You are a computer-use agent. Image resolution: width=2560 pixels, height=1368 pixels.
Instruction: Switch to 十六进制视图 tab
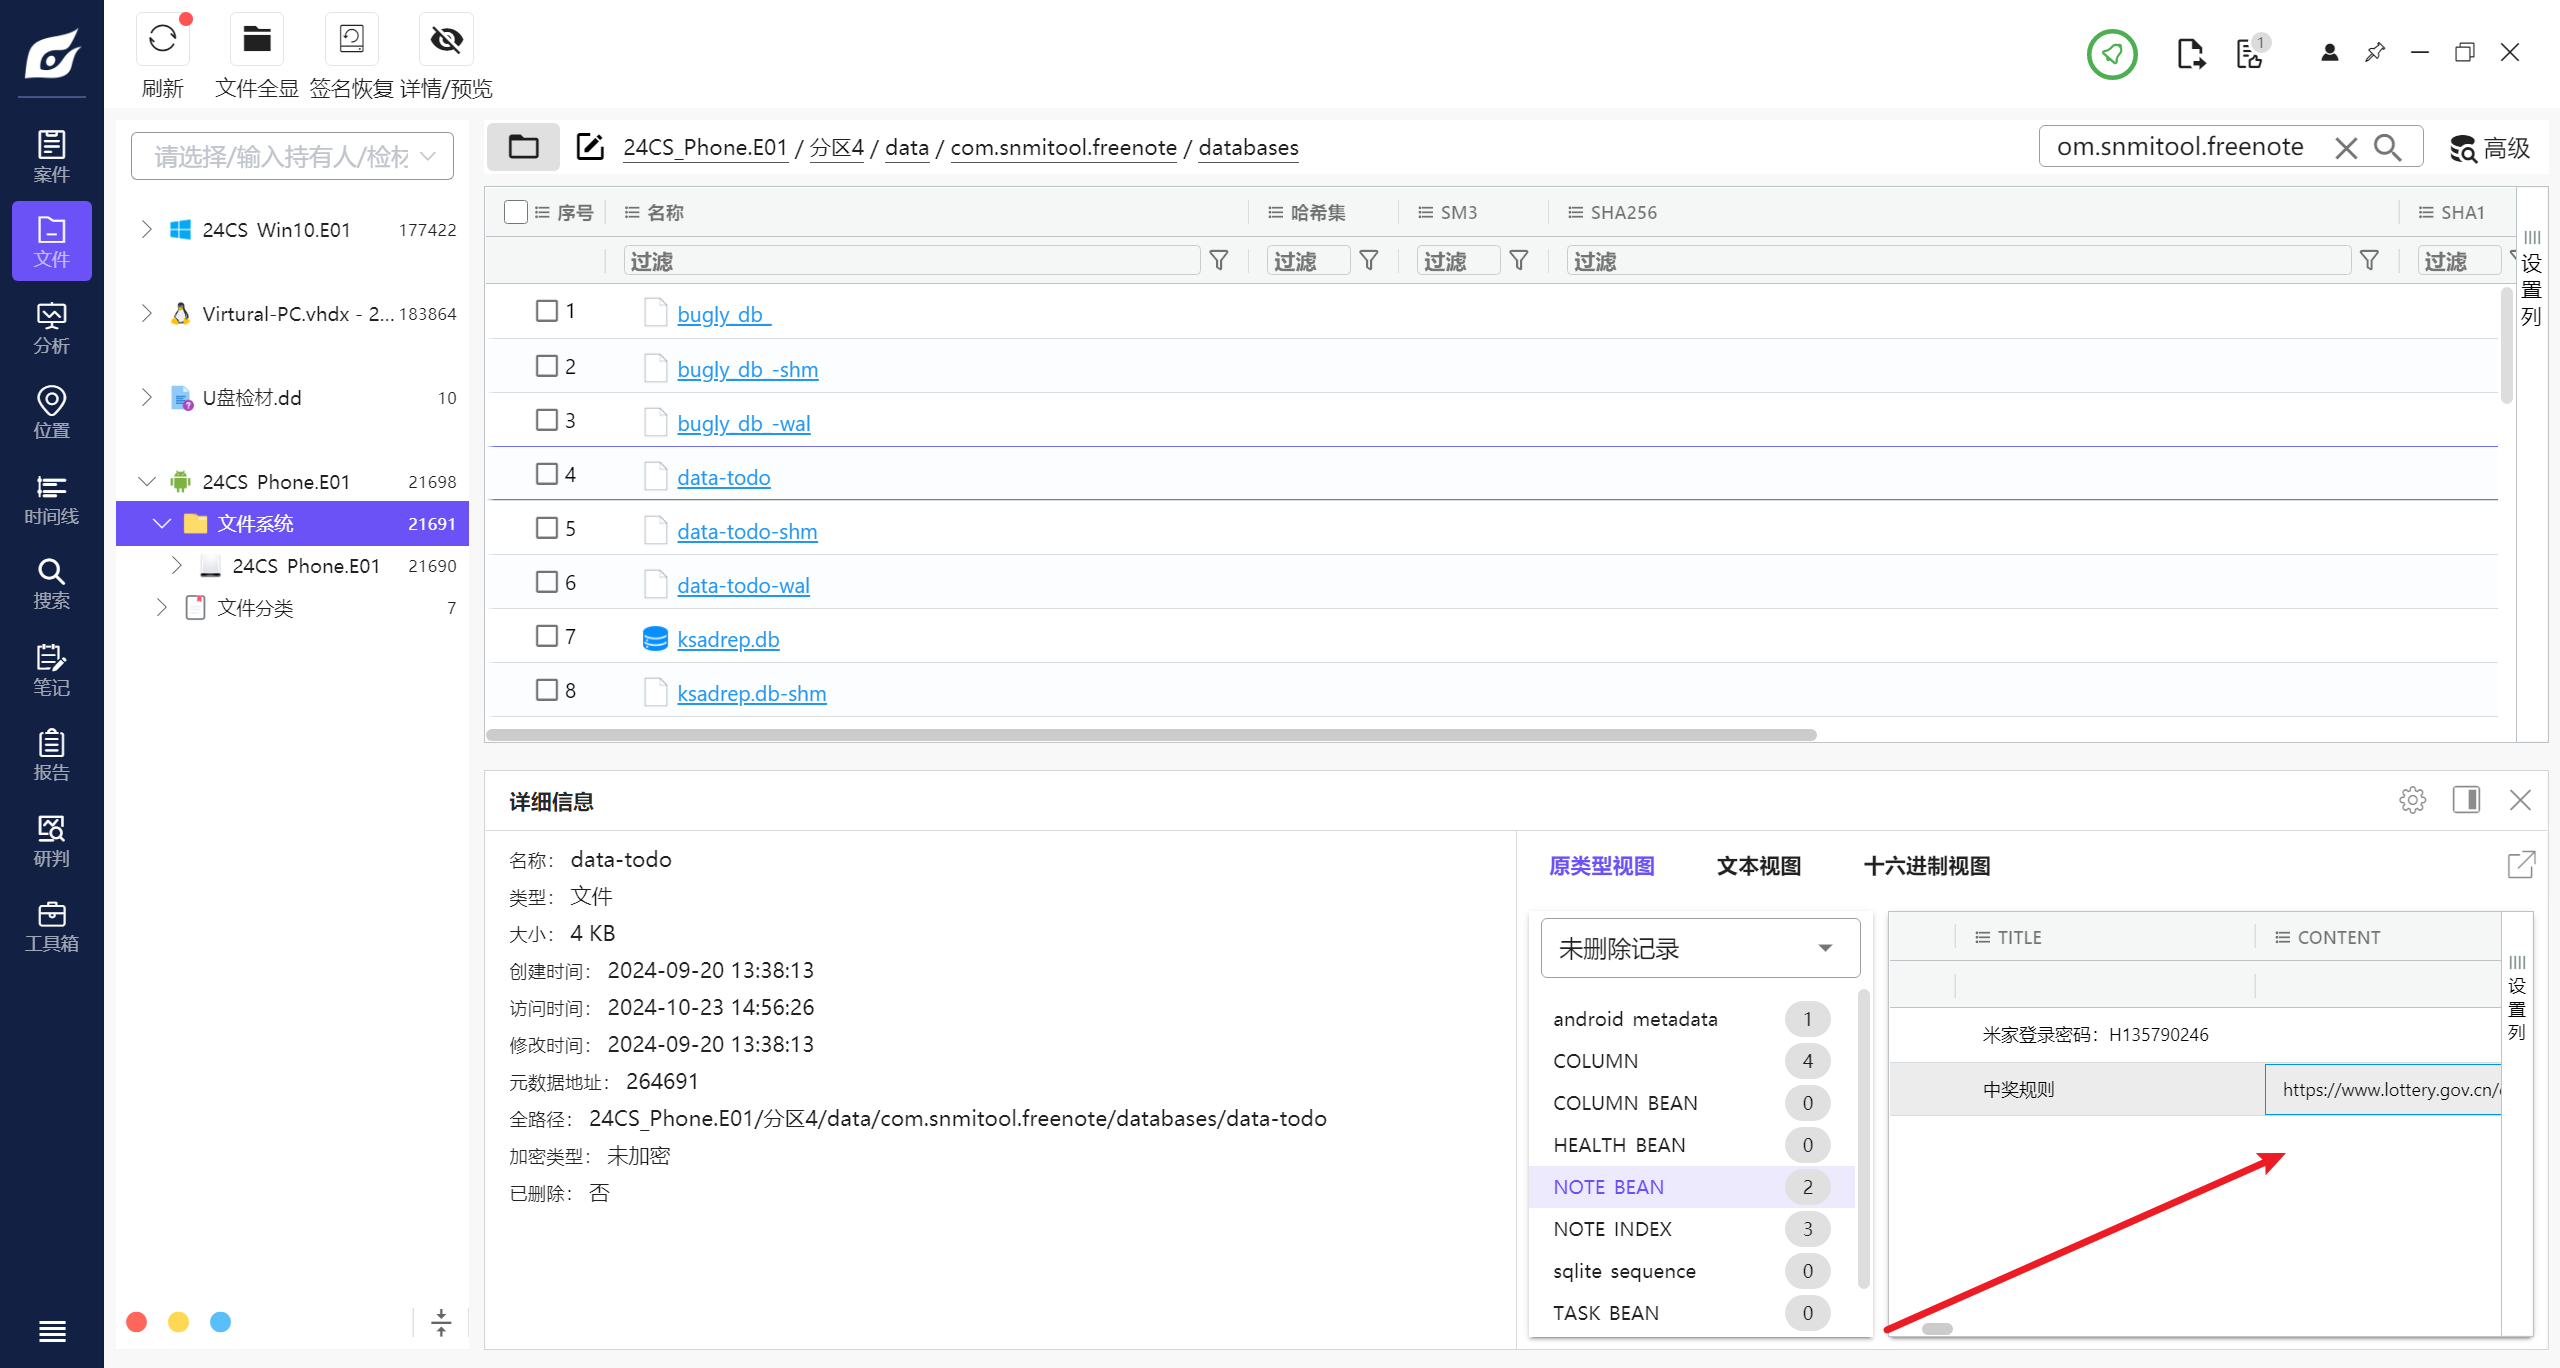point(1926,866)
